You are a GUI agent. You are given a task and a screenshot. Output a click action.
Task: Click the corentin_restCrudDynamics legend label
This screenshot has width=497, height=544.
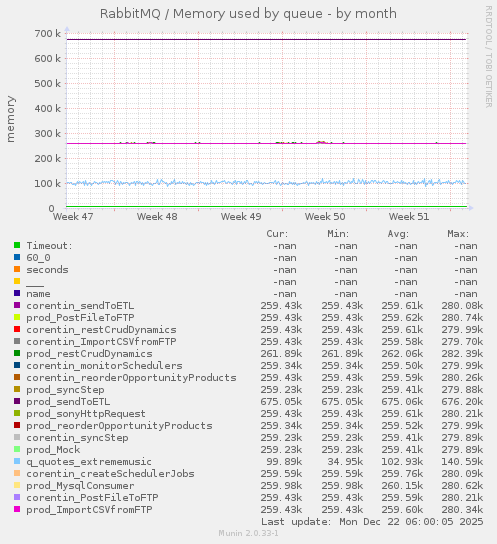pos(101,330)
